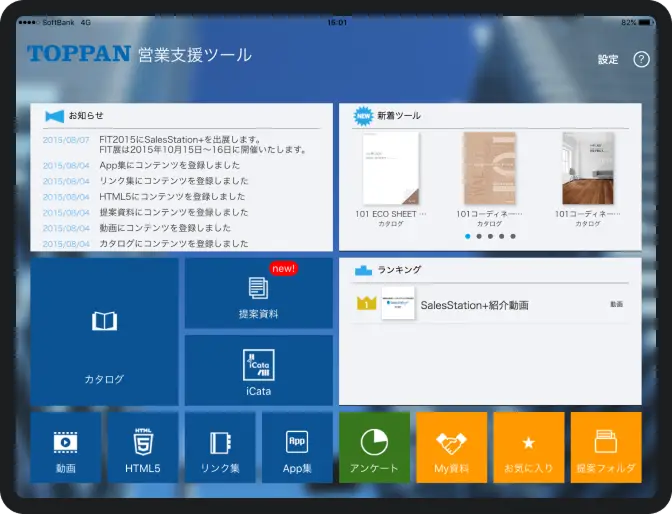Image resolution: width=672 pixels, height=514 pixels.
Task: Open the beige 101コーディネー catalog thumbnail
Action: [x=490, y=168]
